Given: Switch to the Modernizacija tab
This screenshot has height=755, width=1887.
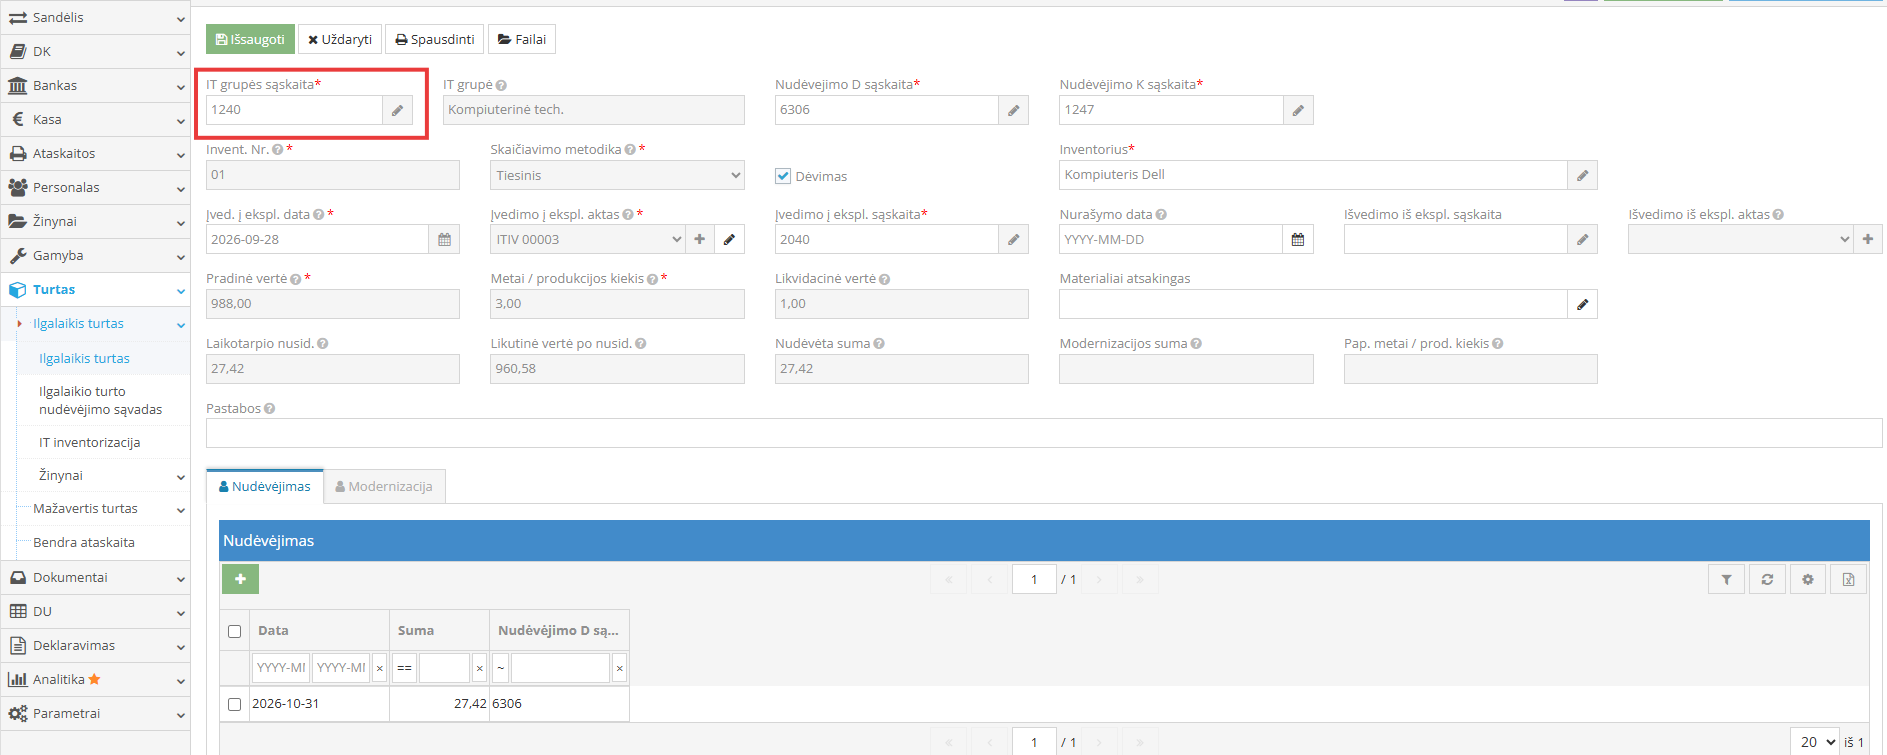Looking at the screenshot, I should click(384, 486).
